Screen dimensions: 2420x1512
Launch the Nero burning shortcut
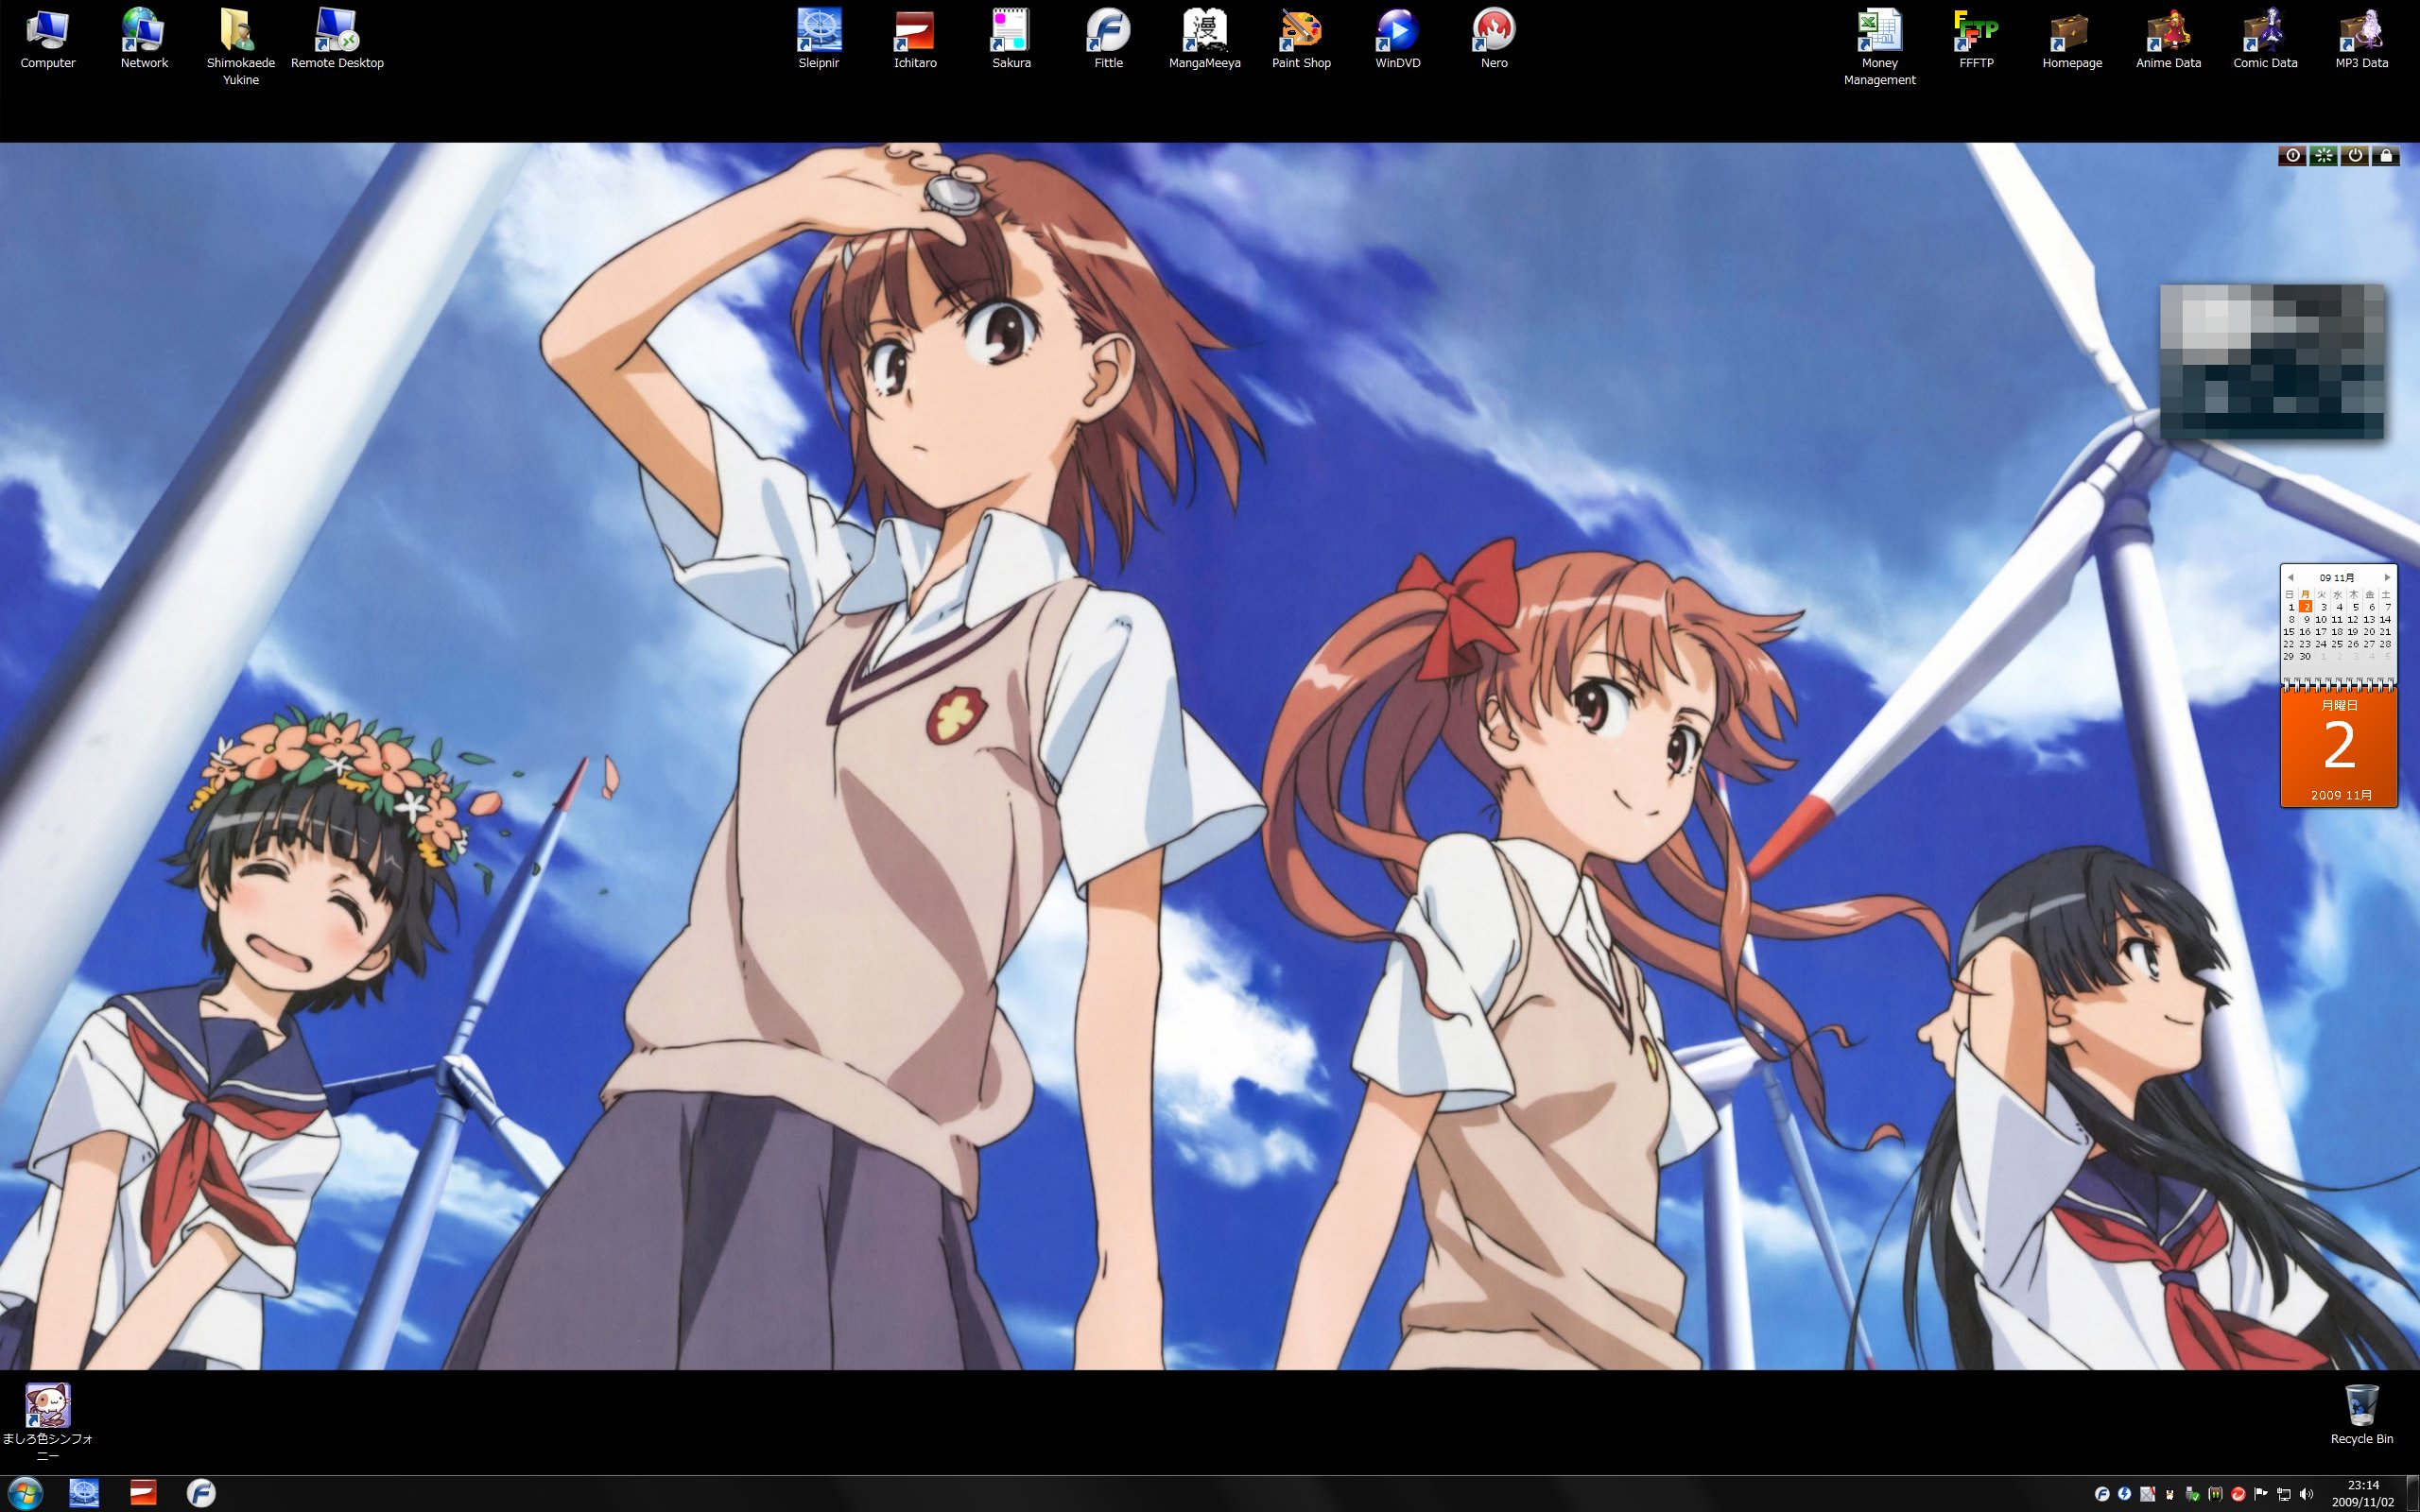[1494, 40]
